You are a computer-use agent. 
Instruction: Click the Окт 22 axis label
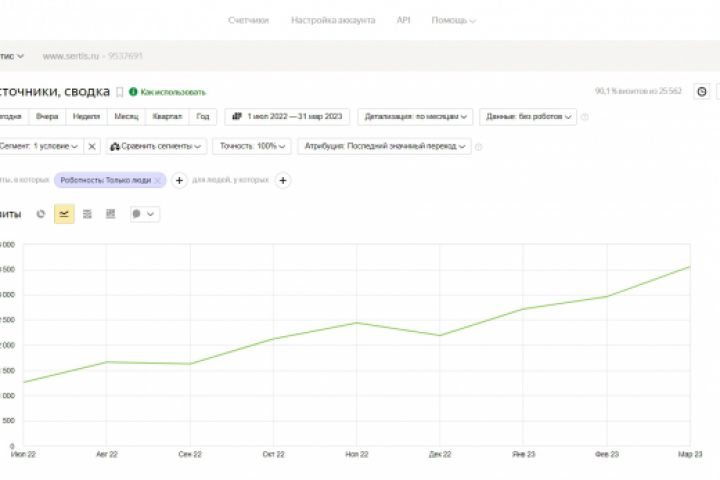coord(273,454)
